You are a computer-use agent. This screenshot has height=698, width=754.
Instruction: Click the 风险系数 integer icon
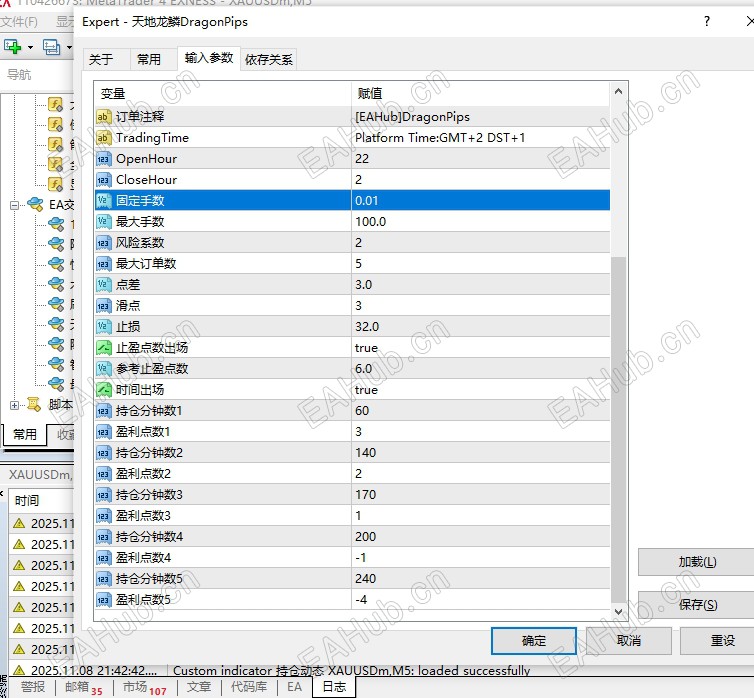coord(103,243)
